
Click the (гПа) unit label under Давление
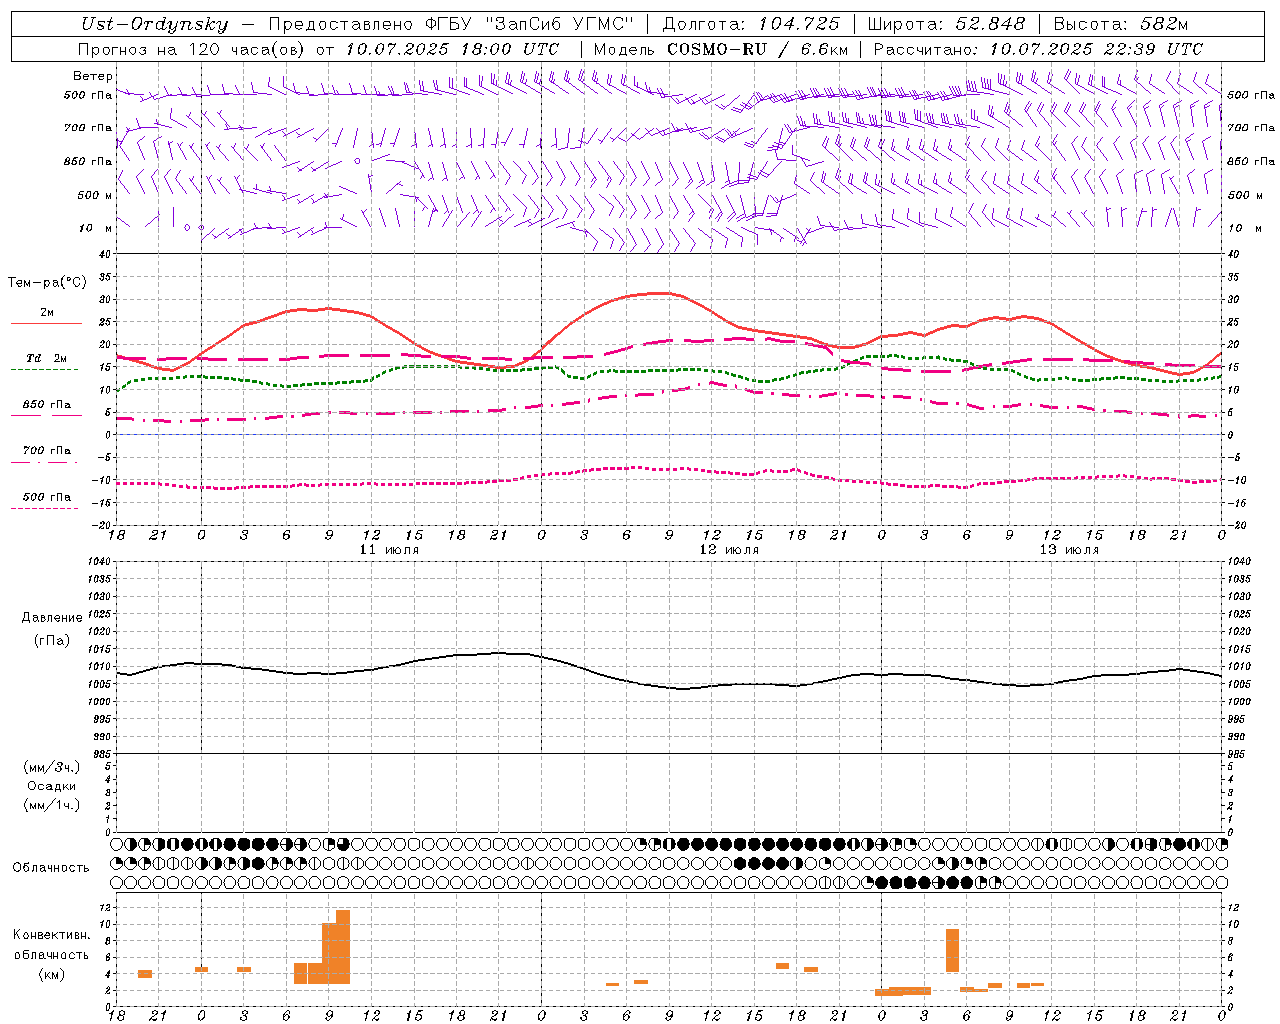[52, 641]
